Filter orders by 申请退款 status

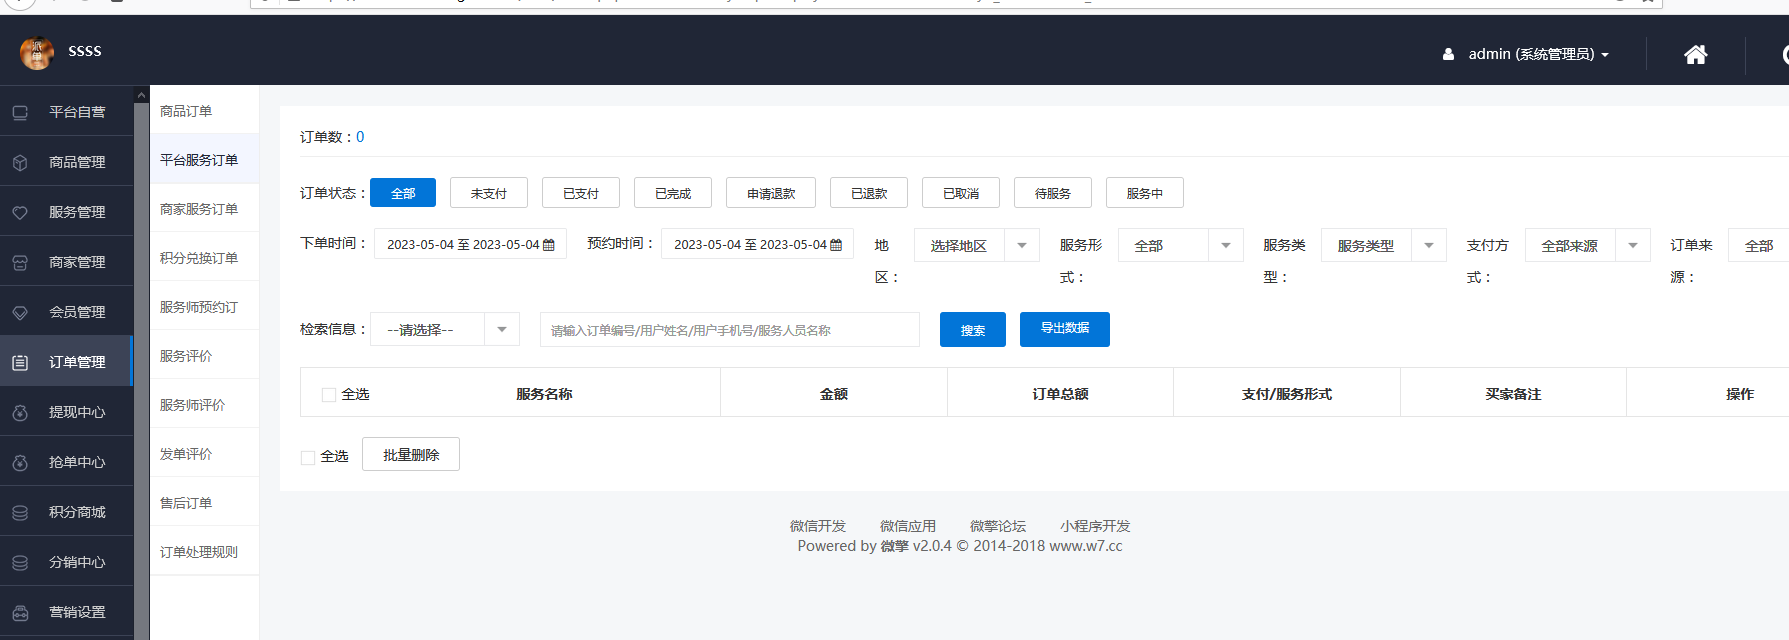(x=771, y=193)
